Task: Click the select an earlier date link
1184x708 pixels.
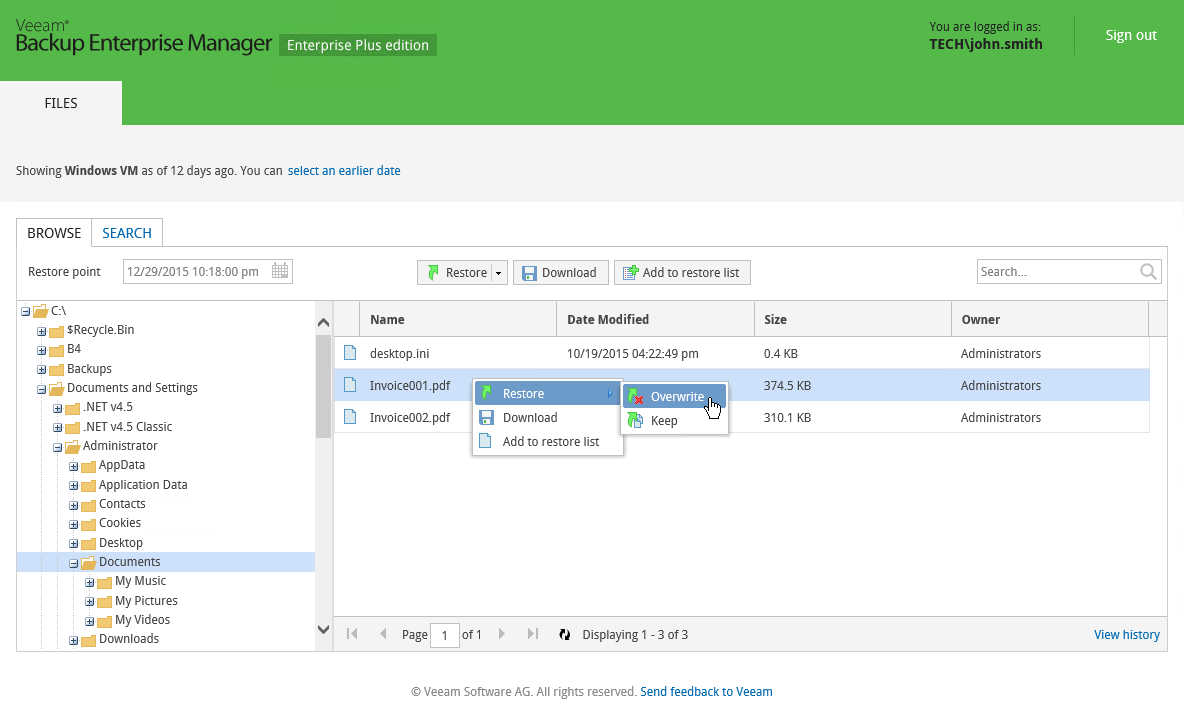Action: 344,171
